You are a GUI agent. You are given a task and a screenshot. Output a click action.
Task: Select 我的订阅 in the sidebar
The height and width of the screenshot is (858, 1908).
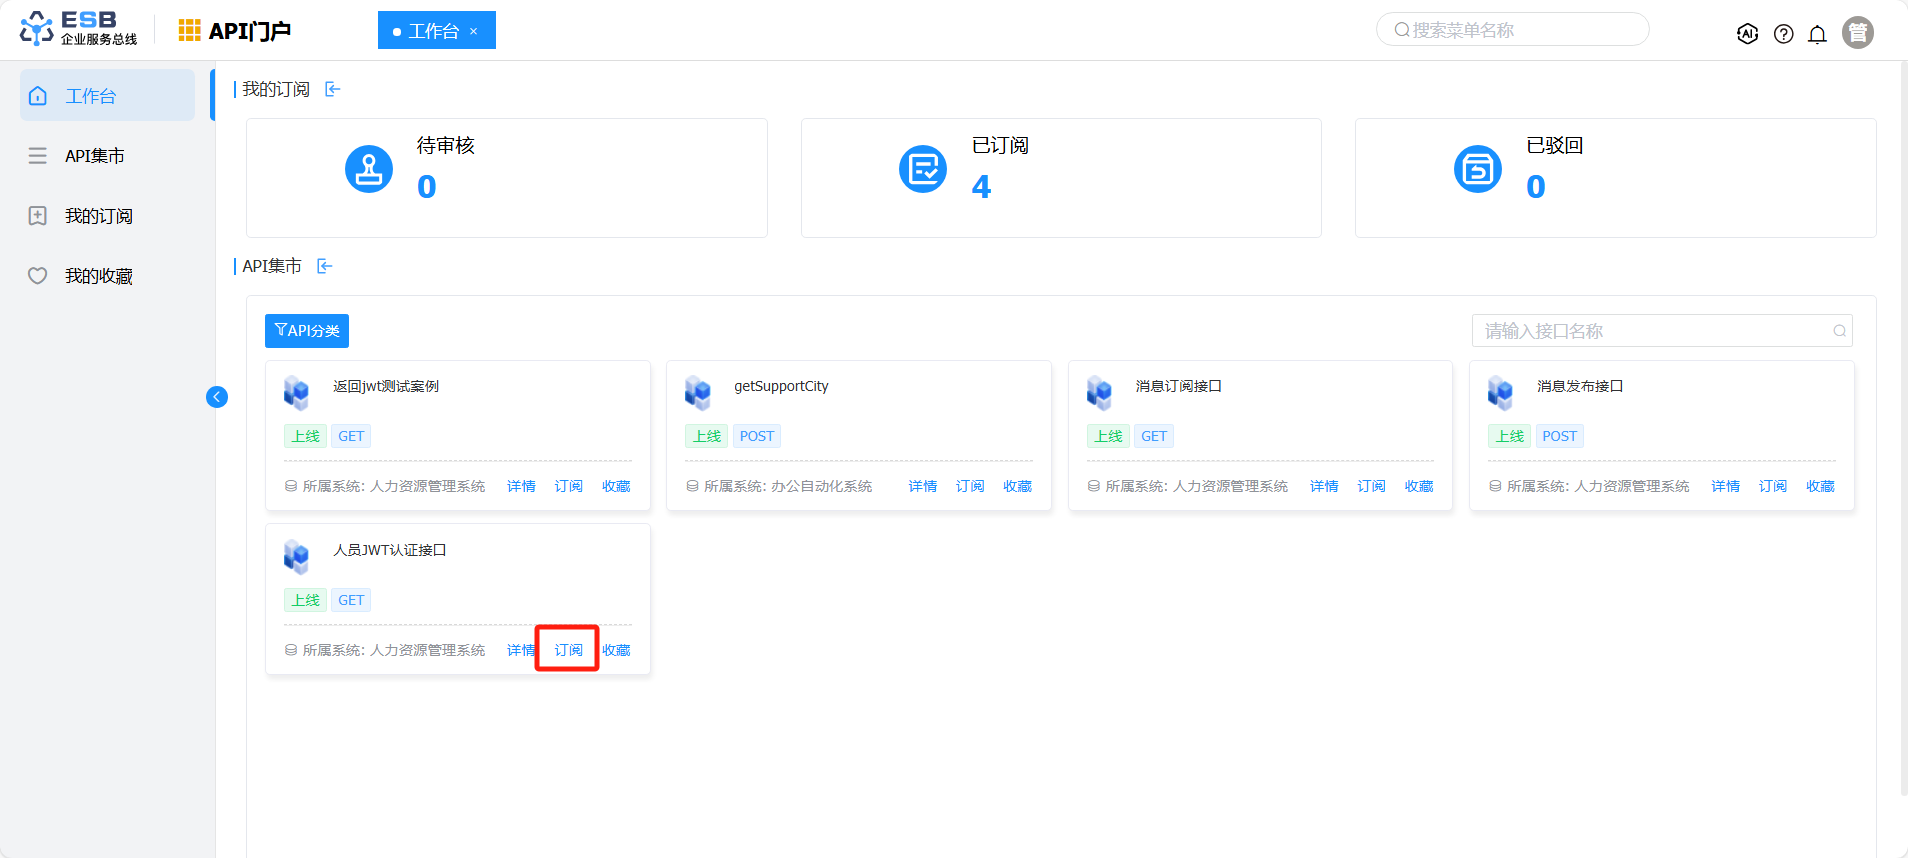pos(98,216)
